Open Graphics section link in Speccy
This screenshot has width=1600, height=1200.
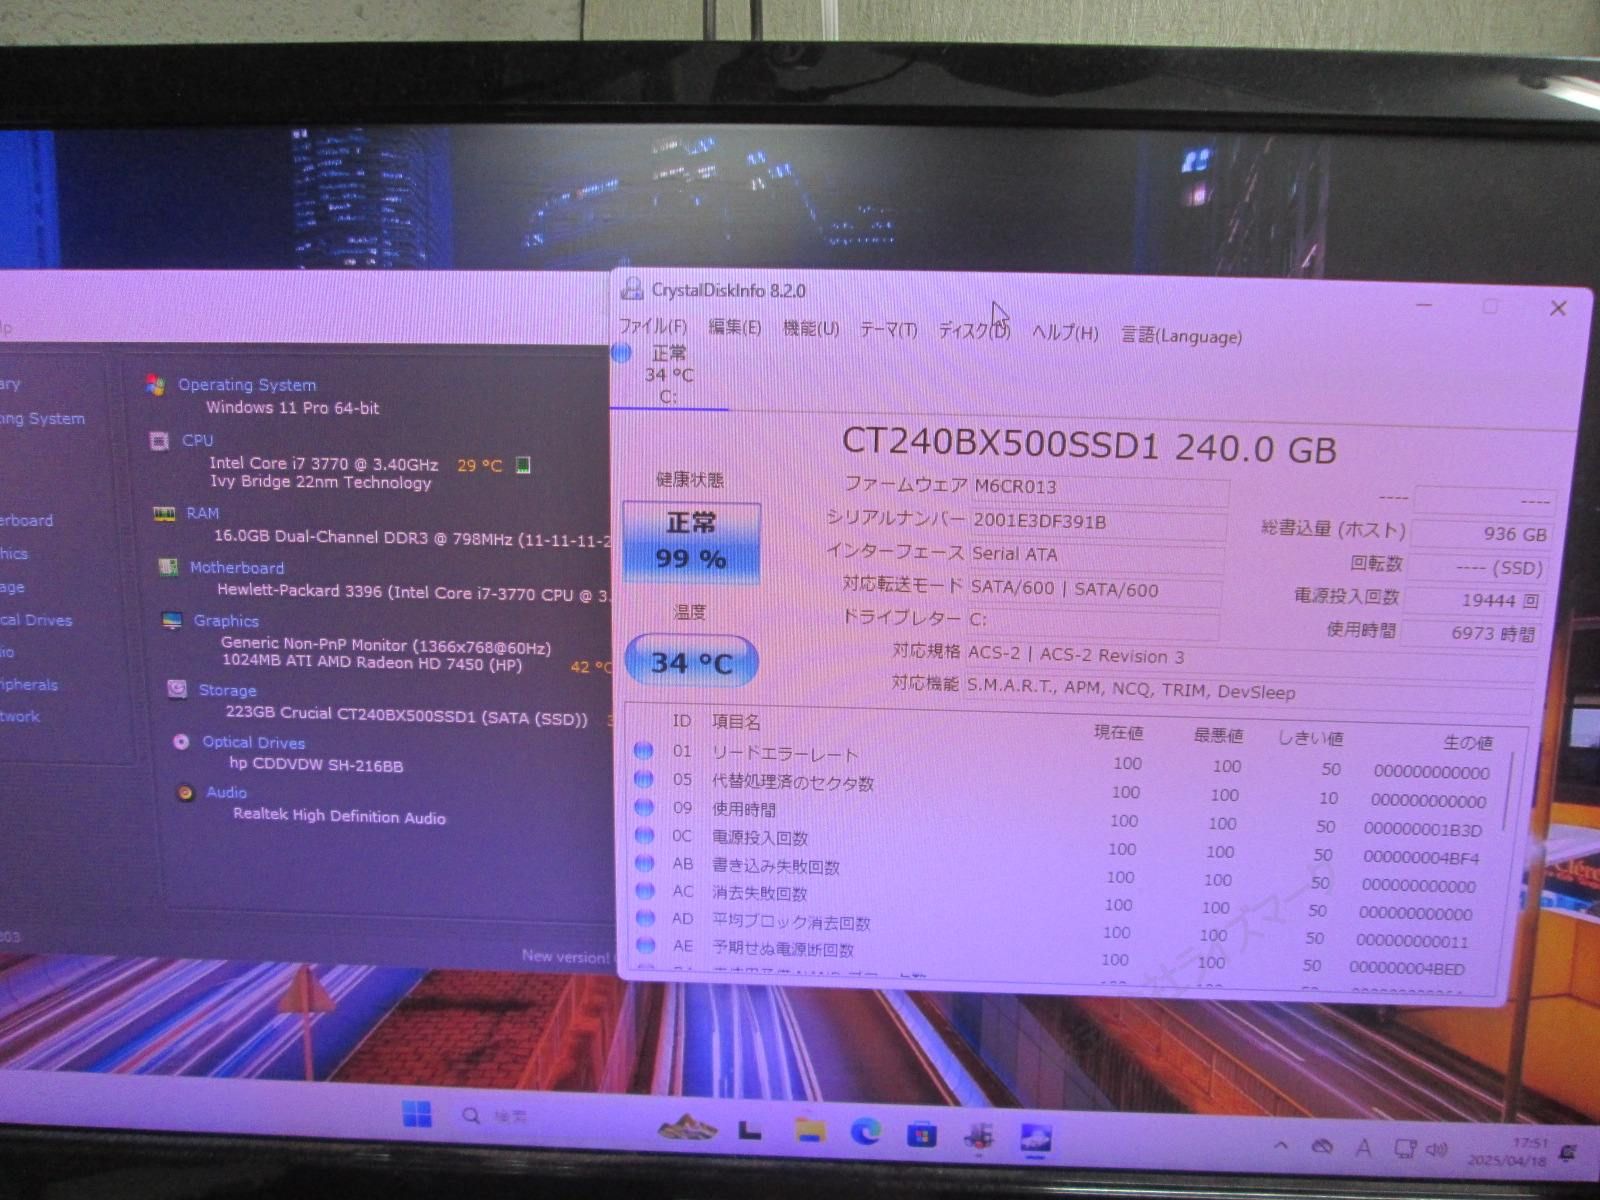(x=226, y=620)
